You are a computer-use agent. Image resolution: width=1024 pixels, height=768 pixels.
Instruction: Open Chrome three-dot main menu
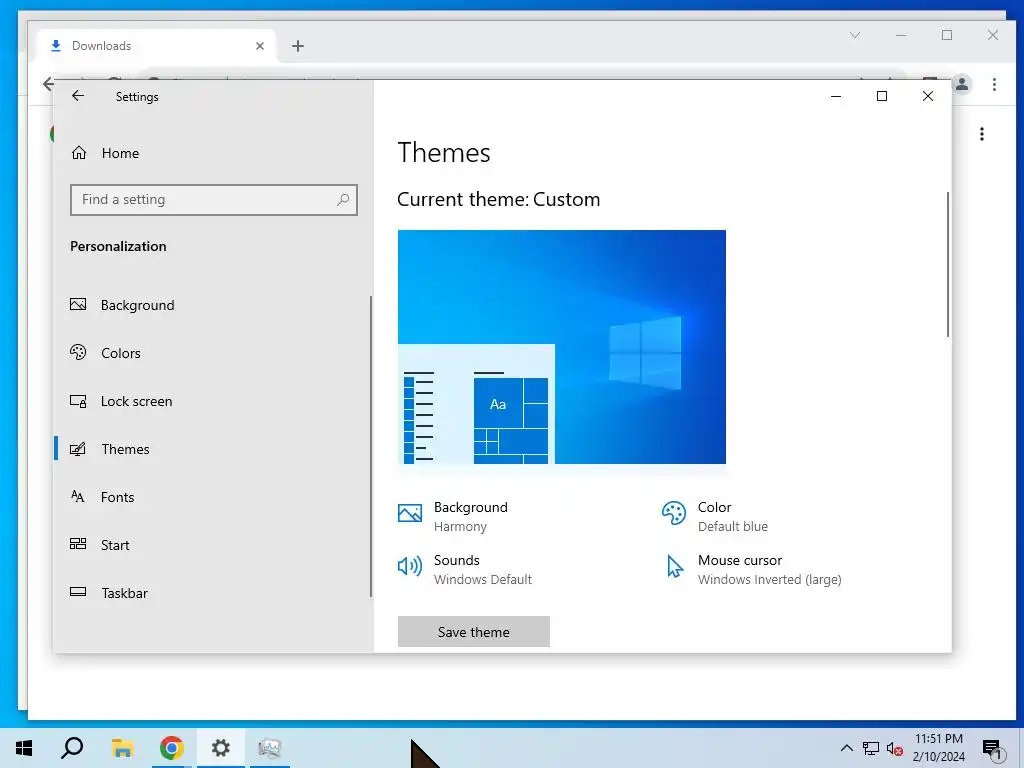(x=994, y=84)
